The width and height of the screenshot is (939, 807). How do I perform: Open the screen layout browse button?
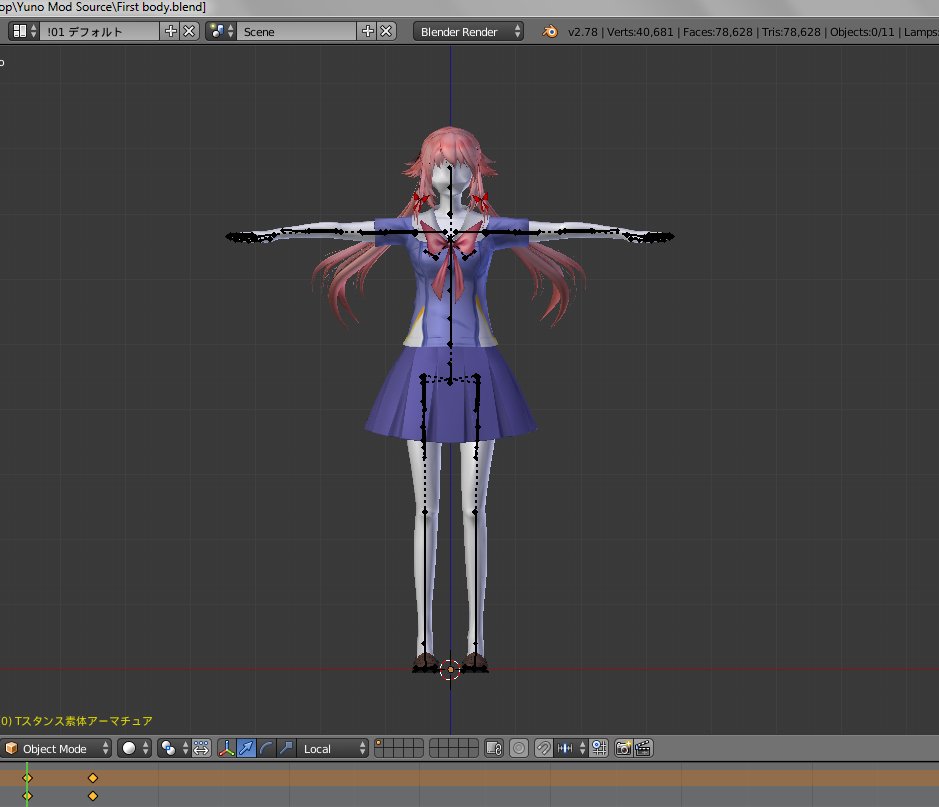click(x=25, y=31)
